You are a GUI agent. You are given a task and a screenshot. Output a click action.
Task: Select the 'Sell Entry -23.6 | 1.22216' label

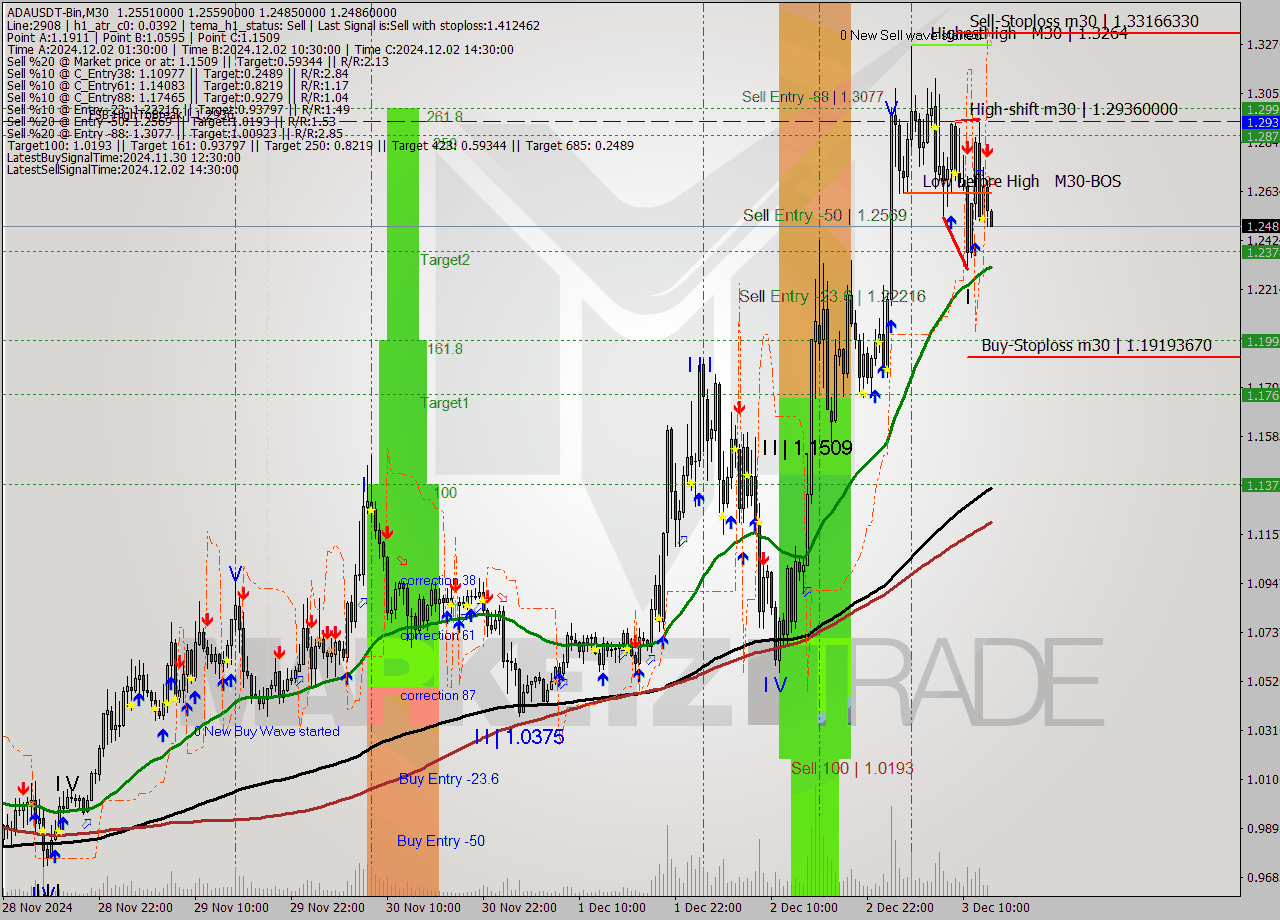coord(832,296)
